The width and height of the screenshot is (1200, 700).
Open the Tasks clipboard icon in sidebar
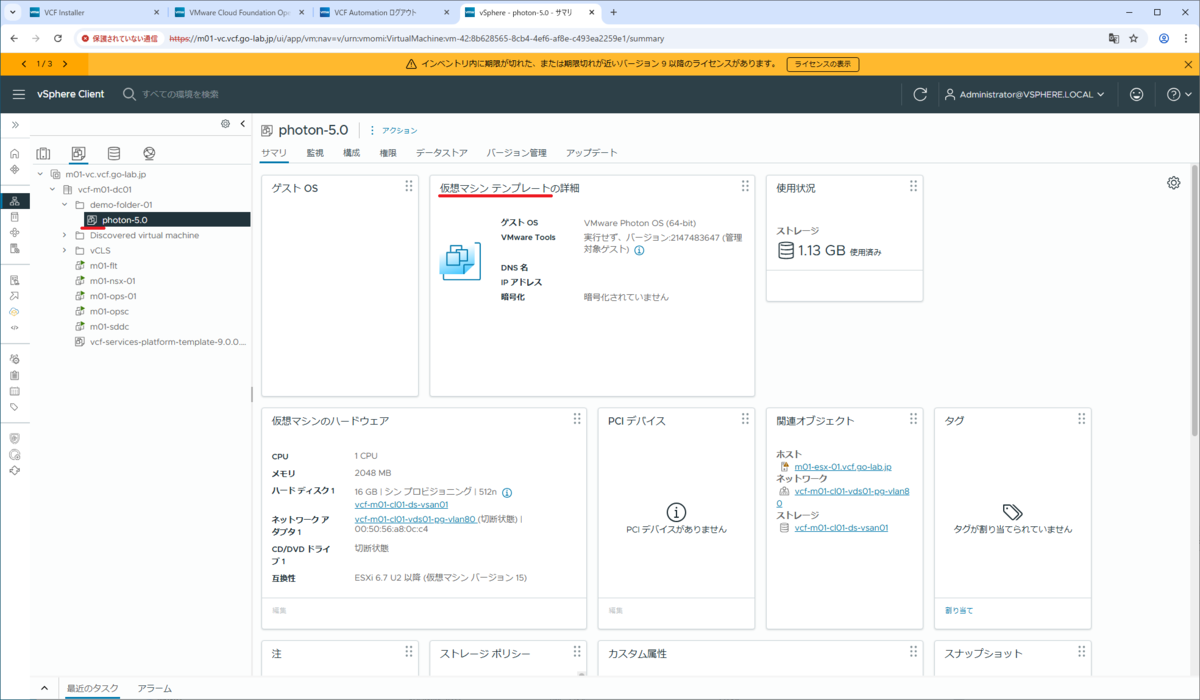pyautogui.click(x=14, y=375)
